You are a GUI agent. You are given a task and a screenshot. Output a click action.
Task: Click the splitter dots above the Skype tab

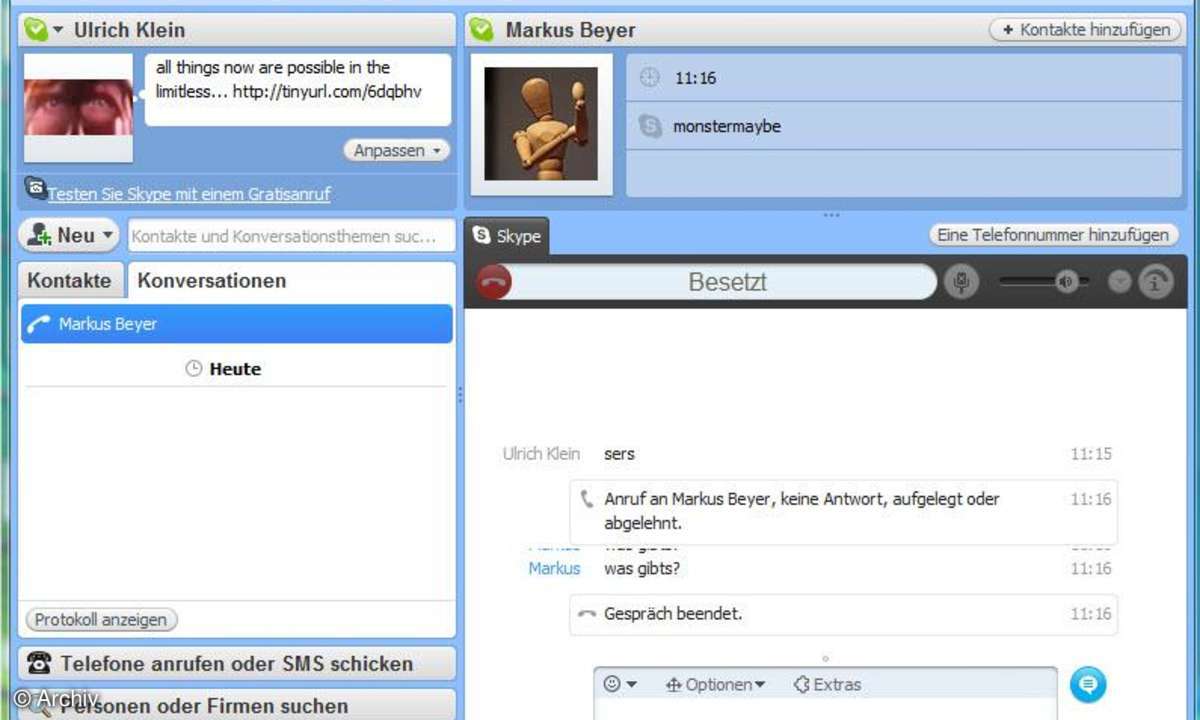(831, 214)
